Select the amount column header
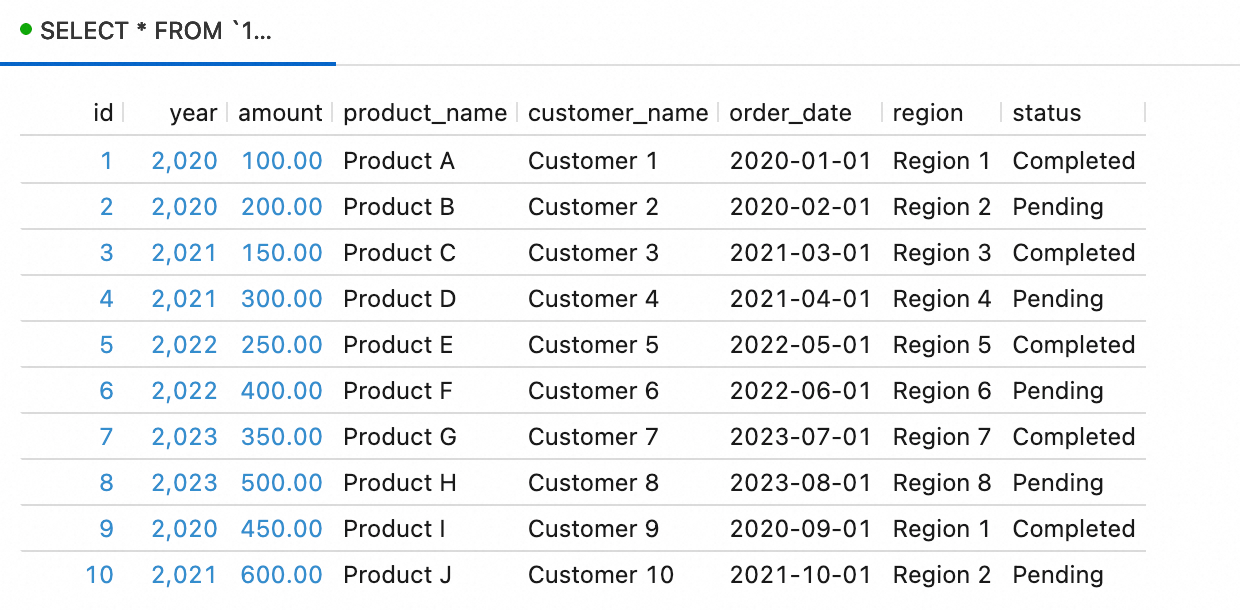Screen dimensions: 1240x610 [x=280, y=113]
